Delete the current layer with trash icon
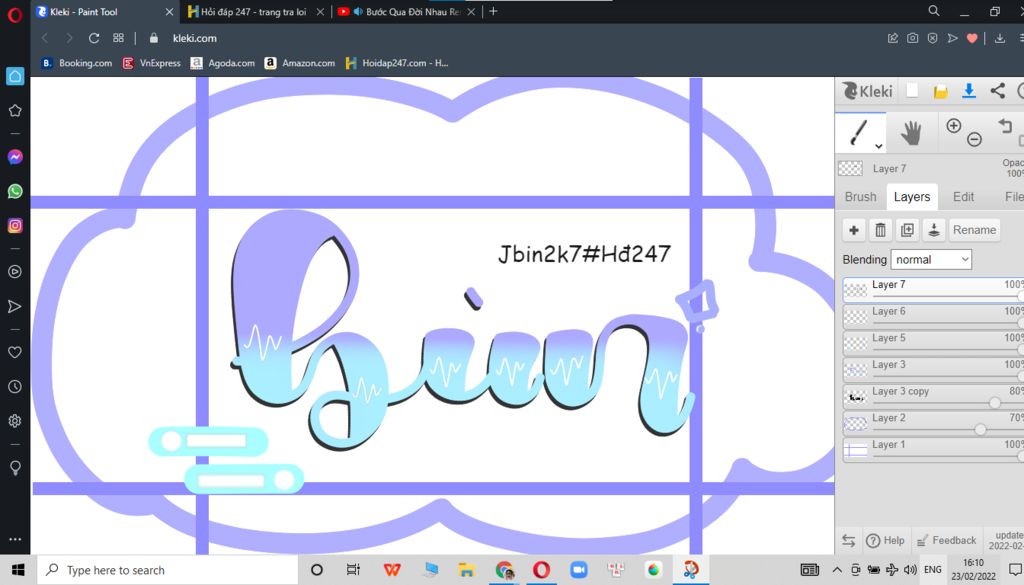Image resolution: width=1024 pixels, height=585 pixels. click(880, 230)
